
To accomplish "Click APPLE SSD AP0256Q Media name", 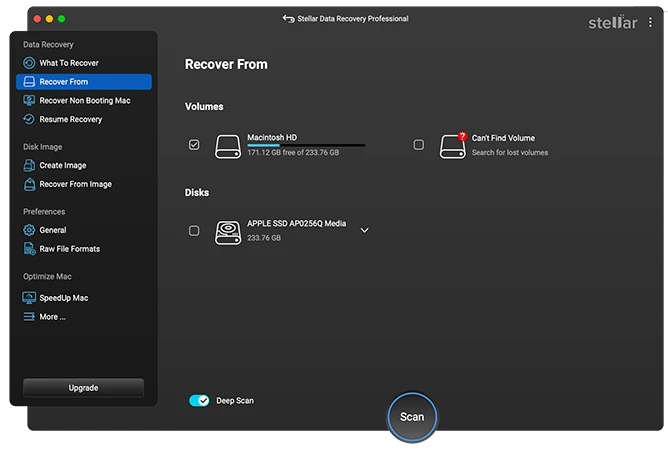I will 297,223.
